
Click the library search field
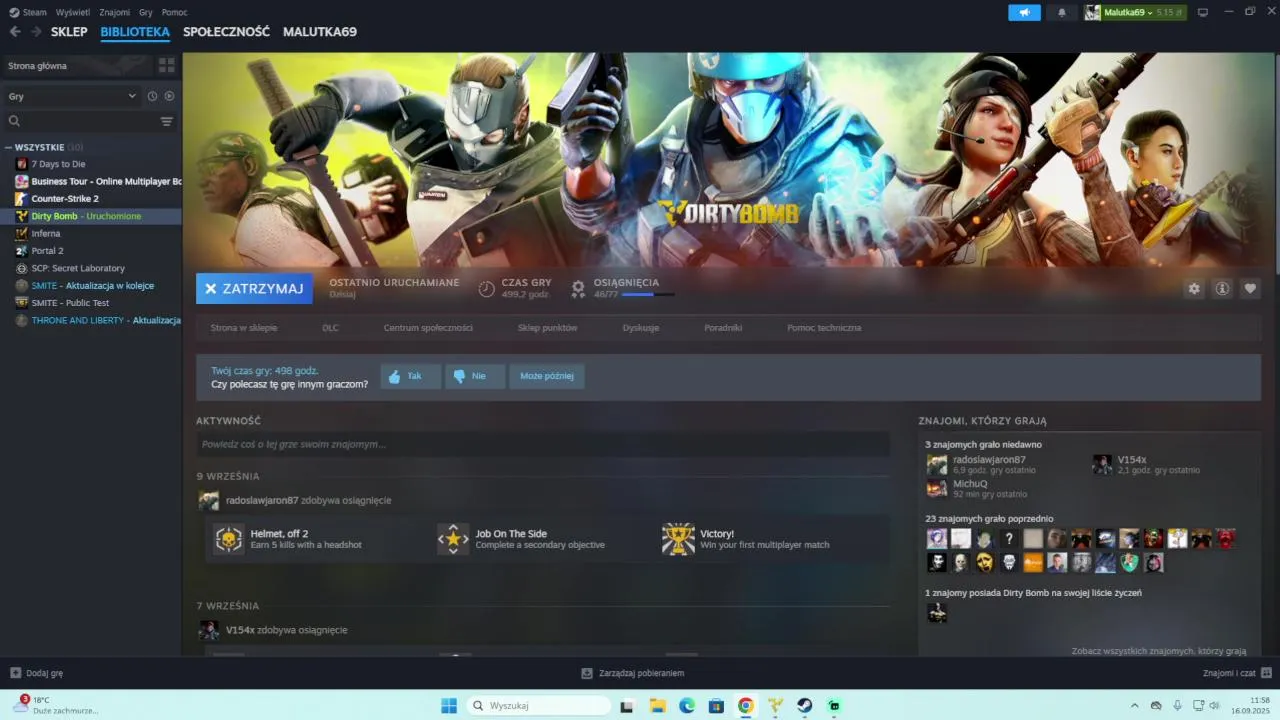click(80, 121)
